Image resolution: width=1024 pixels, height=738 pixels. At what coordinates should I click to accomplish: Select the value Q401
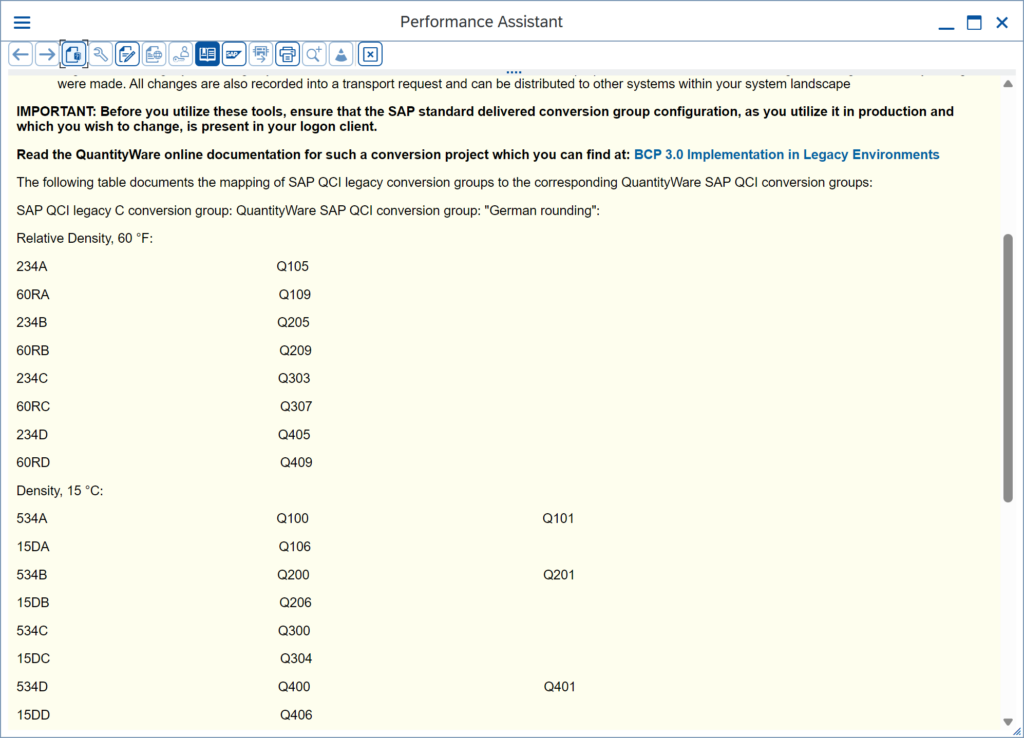[x=560, y=687]
